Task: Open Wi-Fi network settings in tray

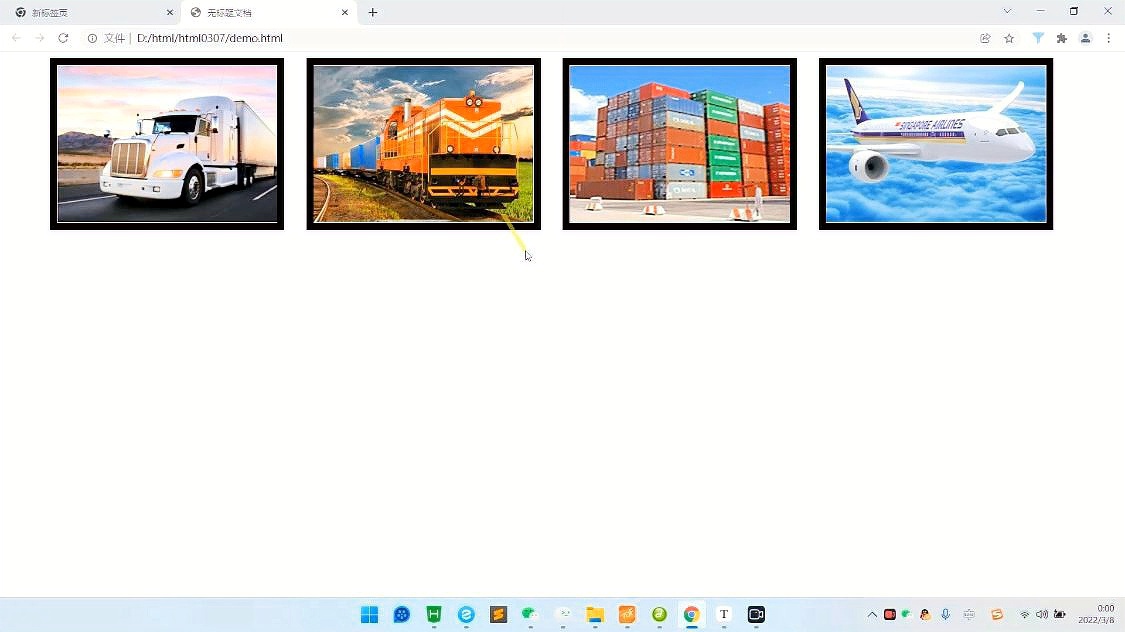Action: point(1025,615)
